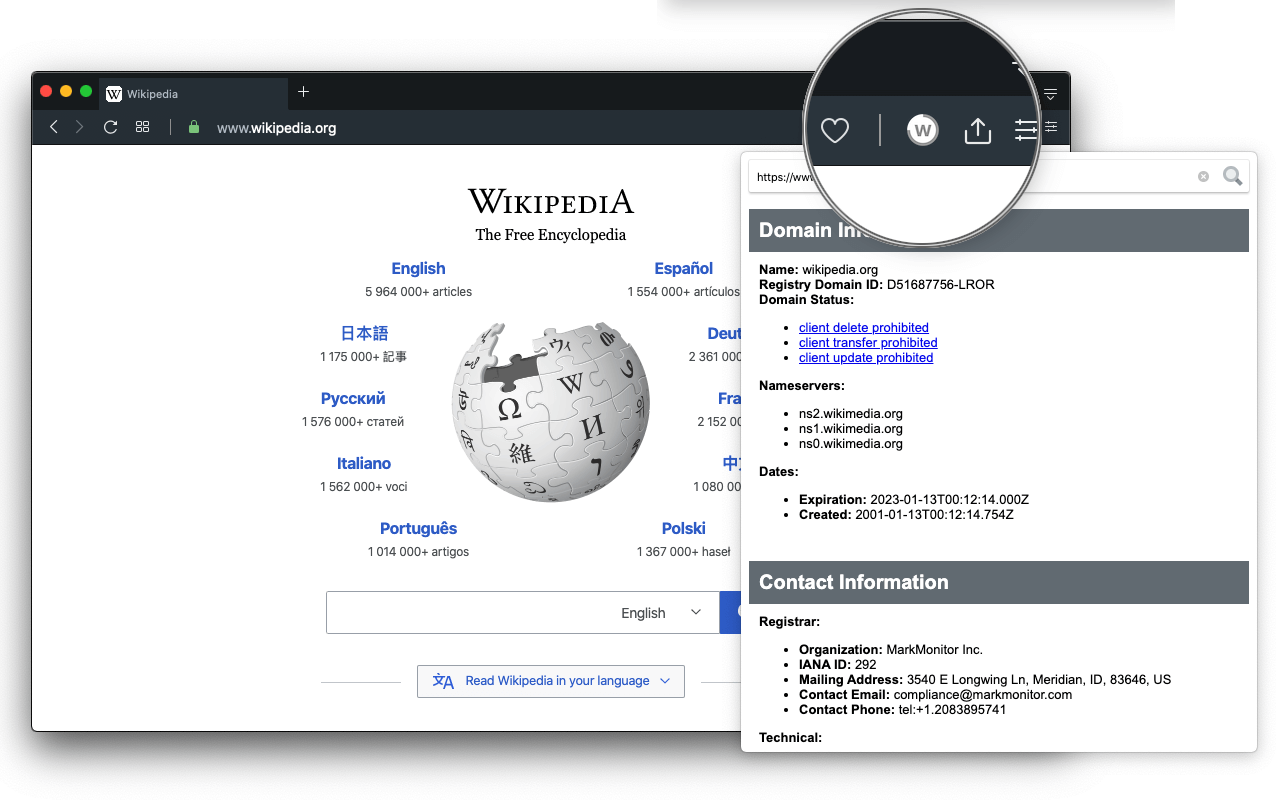Click the text '1 562 000+ voci'
Screen dimensions: 1280x800
point(364,487)
